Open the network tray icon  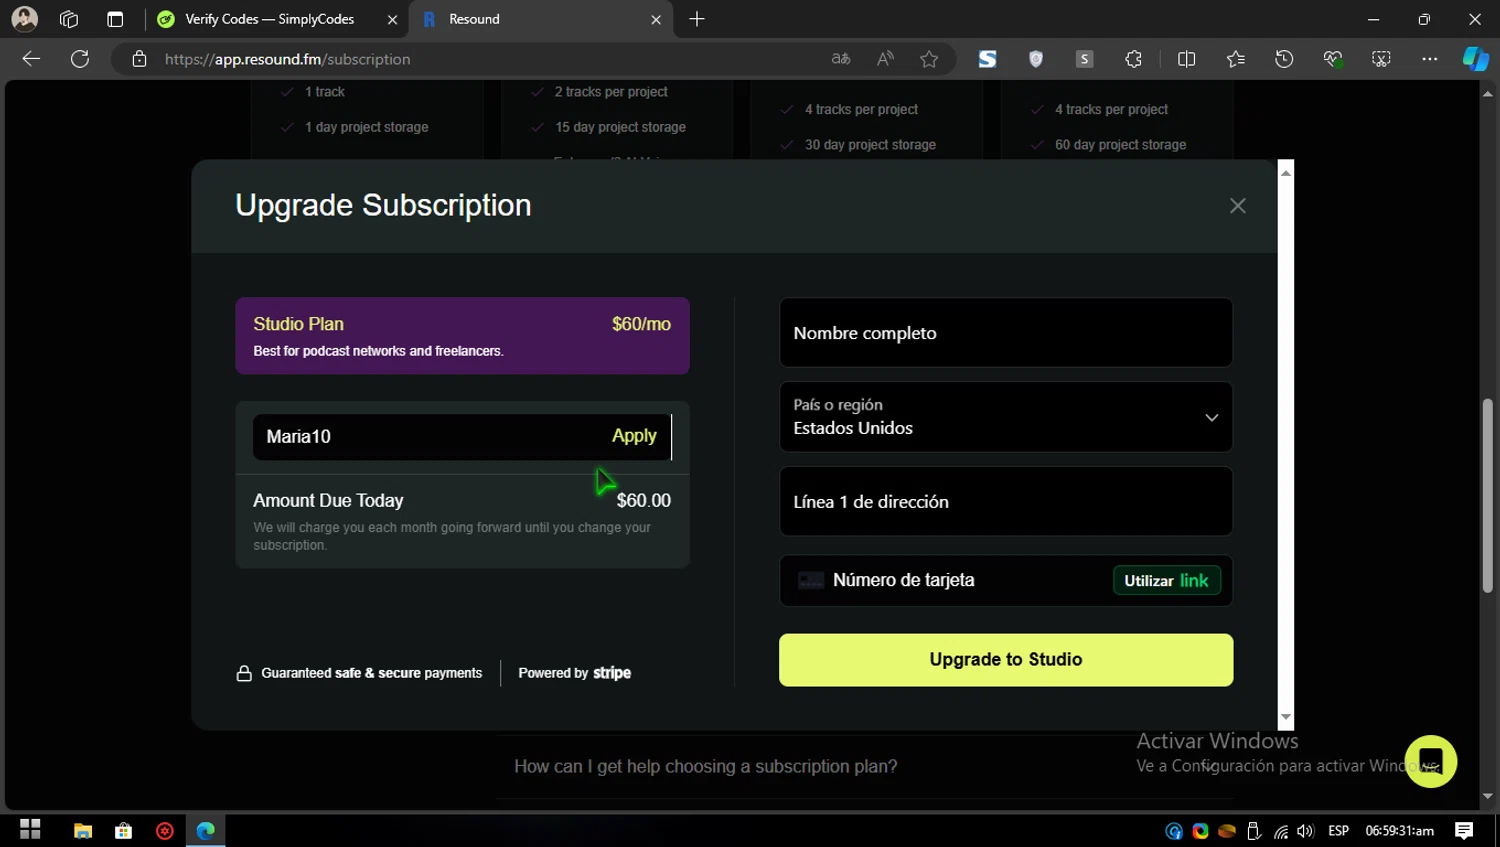[1280, 831]
